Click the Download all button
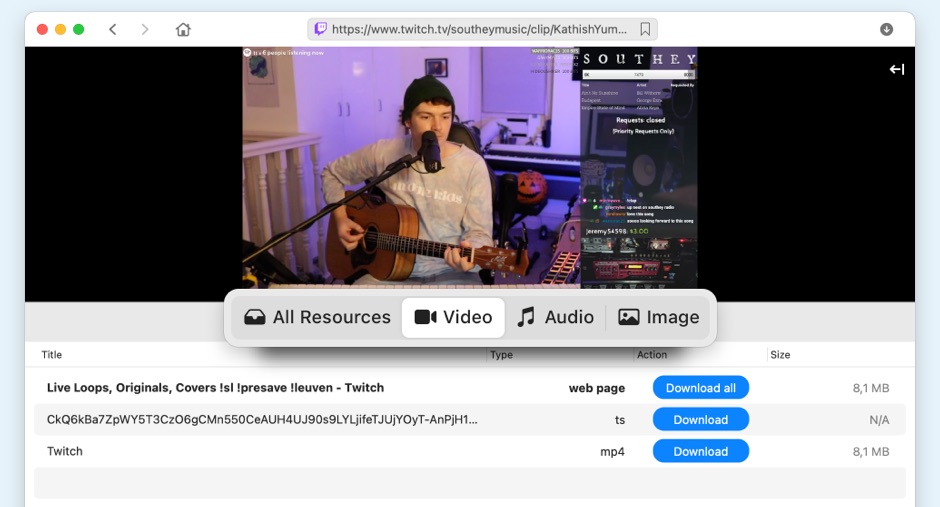 point(700,388)
